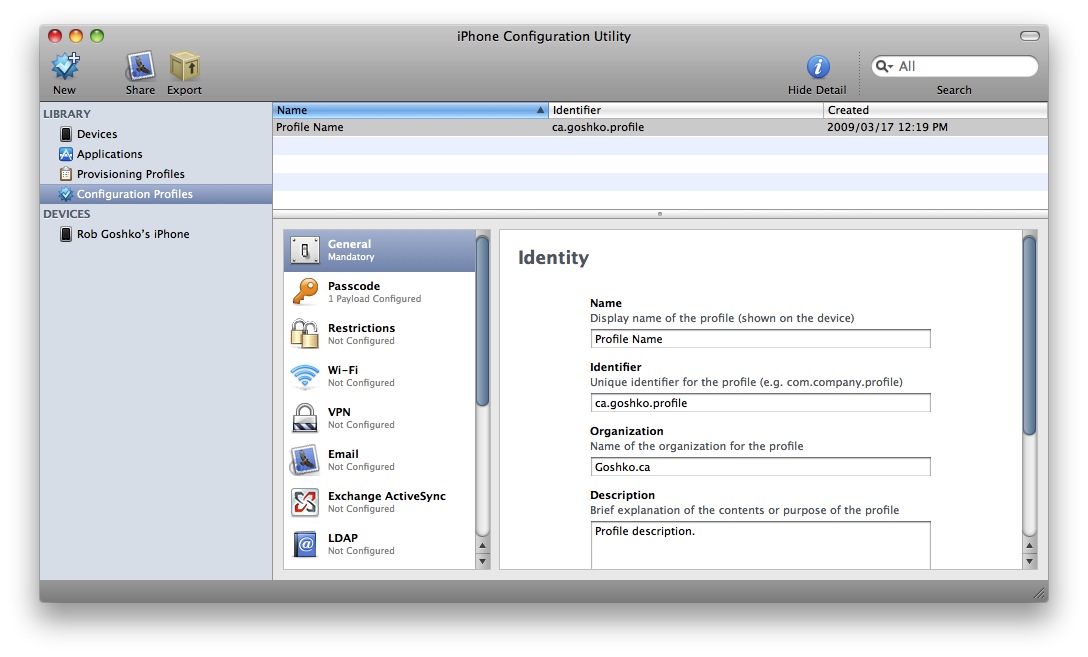Open Provisioning Profiles in sidebar
This screenshot has width=1088, height=657.
click(x=155, y=174)
